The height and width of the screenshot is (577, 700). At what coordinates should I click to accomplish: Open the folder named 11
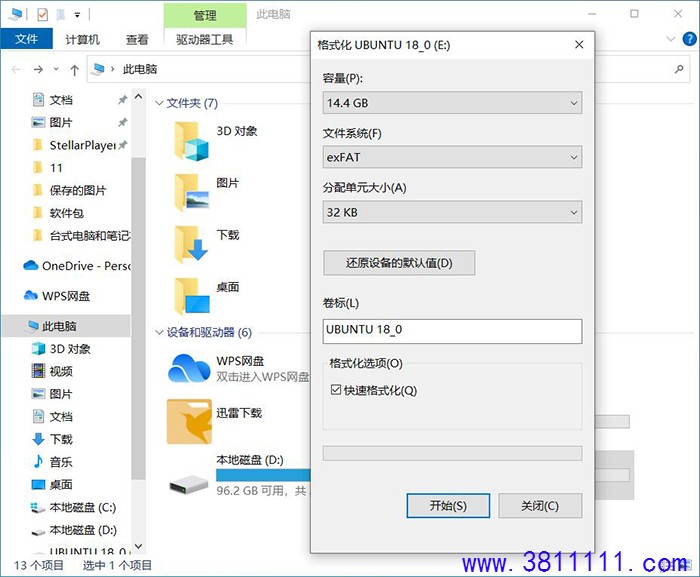(x=56, y=168)
